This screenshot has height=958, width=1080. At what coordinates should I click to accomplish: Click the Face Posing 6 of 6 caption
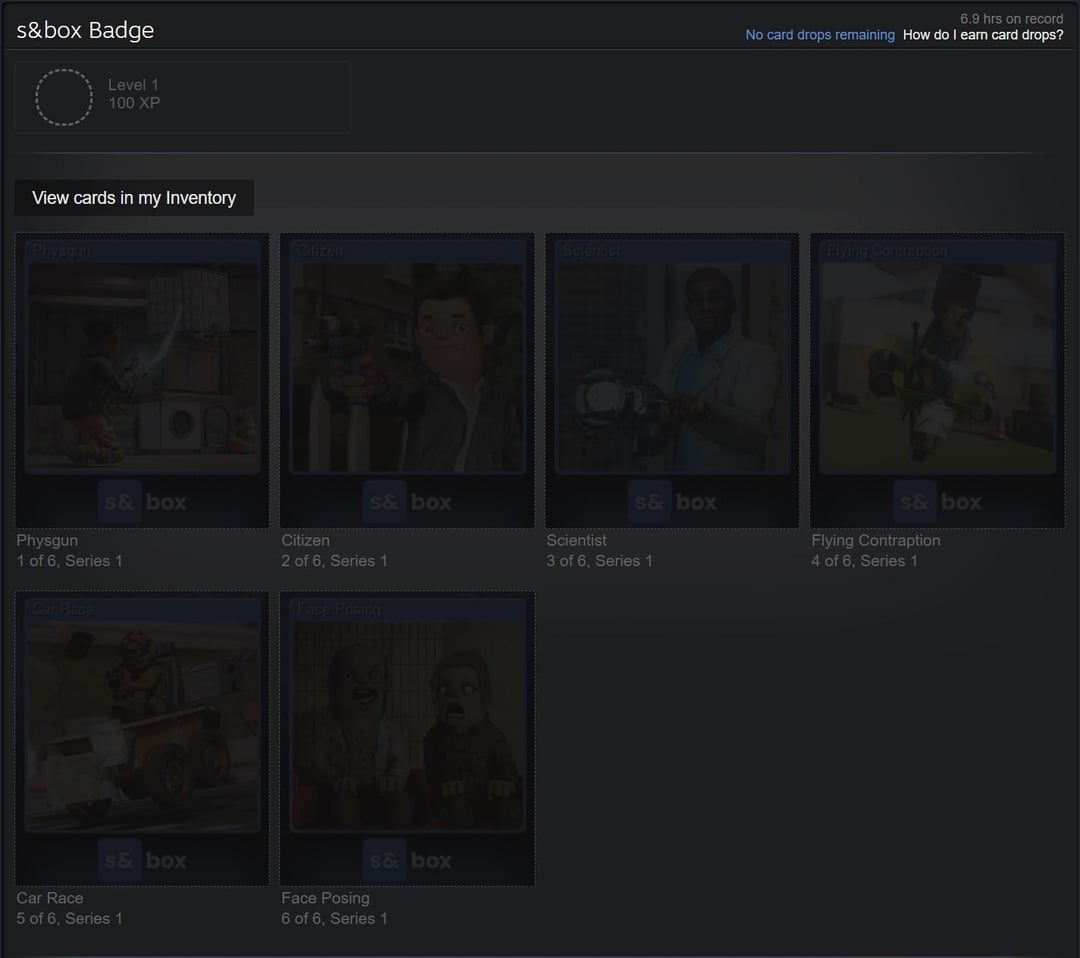coord(334,908)
